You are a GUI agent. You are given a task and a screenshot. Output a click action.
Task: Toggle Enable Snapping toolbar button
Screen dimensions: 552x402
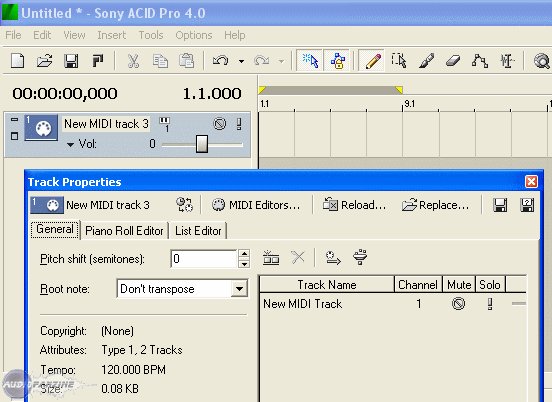coord(309,61)
